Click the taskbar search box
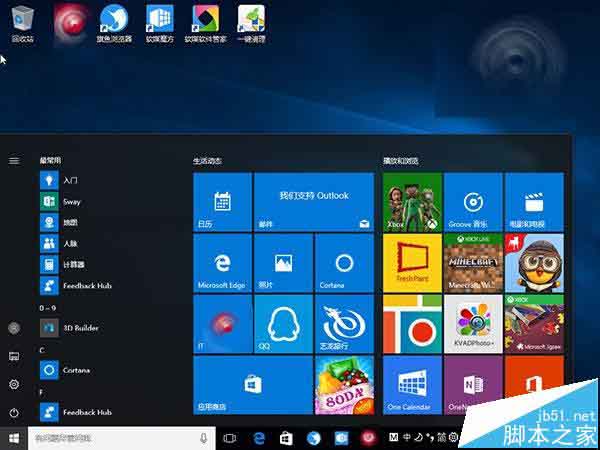 click(122, 438)
